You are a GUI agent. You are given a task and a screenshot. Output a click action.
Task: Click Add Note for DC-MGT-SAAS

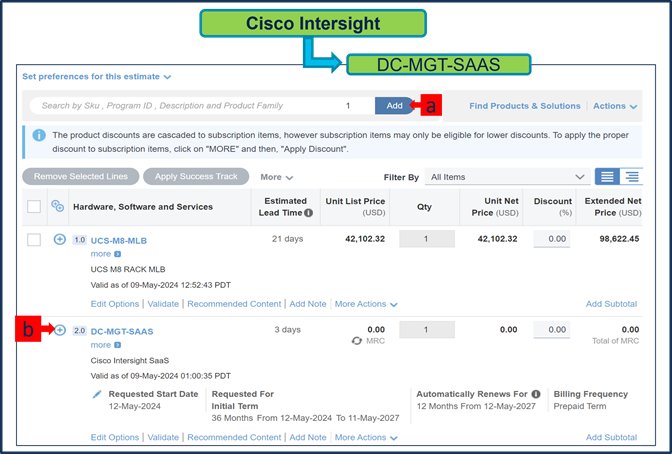point(308,437)
